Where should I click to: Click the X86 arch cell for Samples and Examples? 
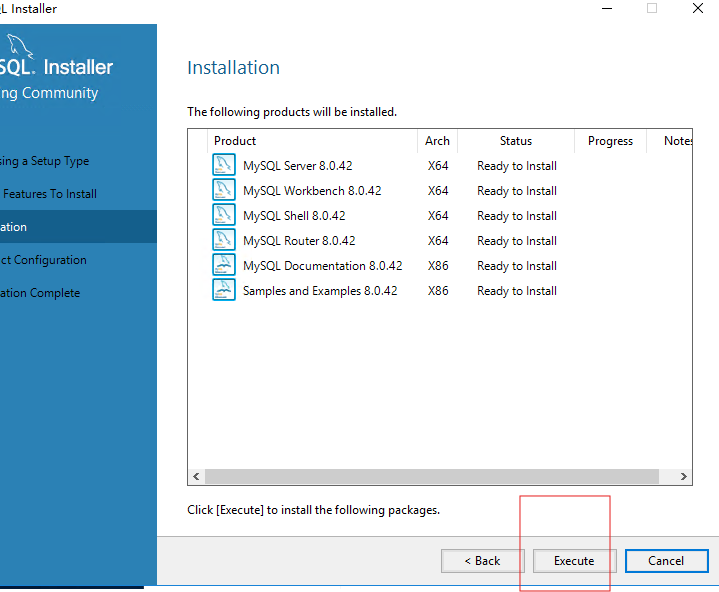click(x=438, y=291)
